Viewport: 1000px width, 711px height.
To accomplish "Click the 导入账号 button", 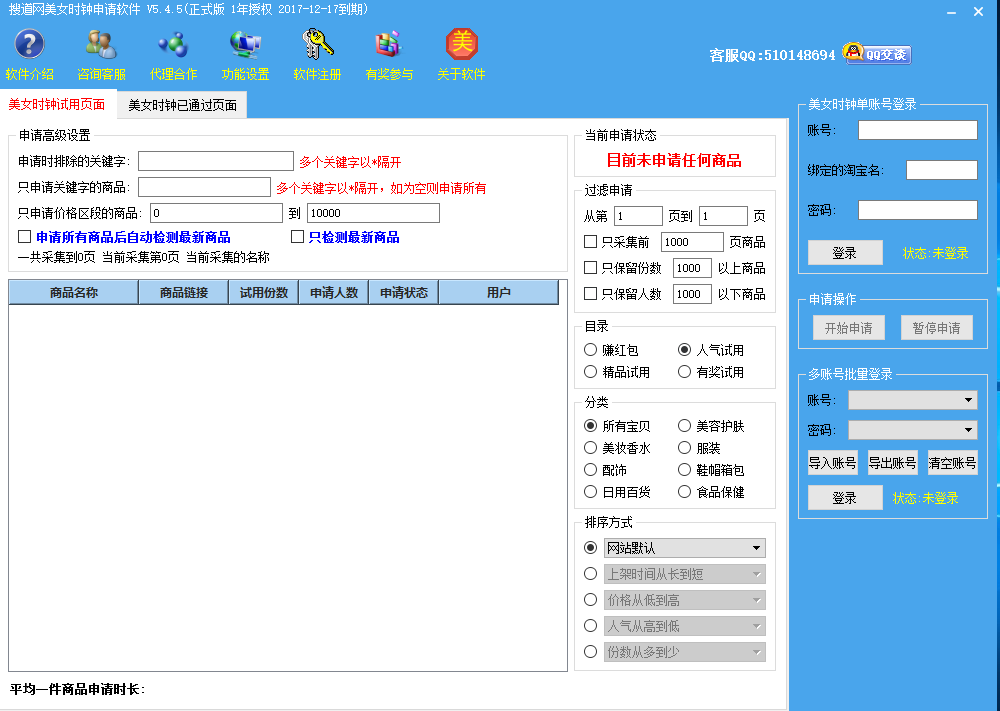I will [832, 463].
